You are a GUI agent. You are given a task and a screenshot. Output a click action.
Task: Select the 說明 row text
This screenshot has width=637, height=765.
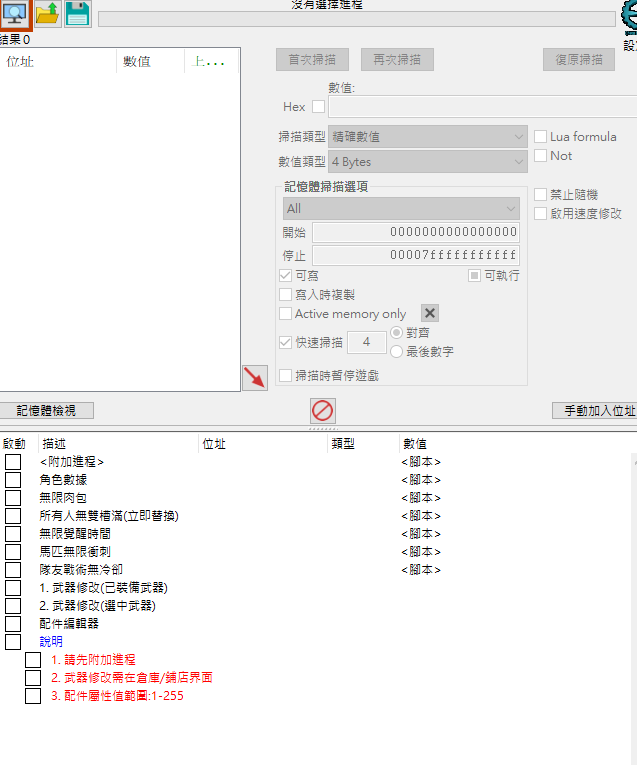tap(51, 642)
